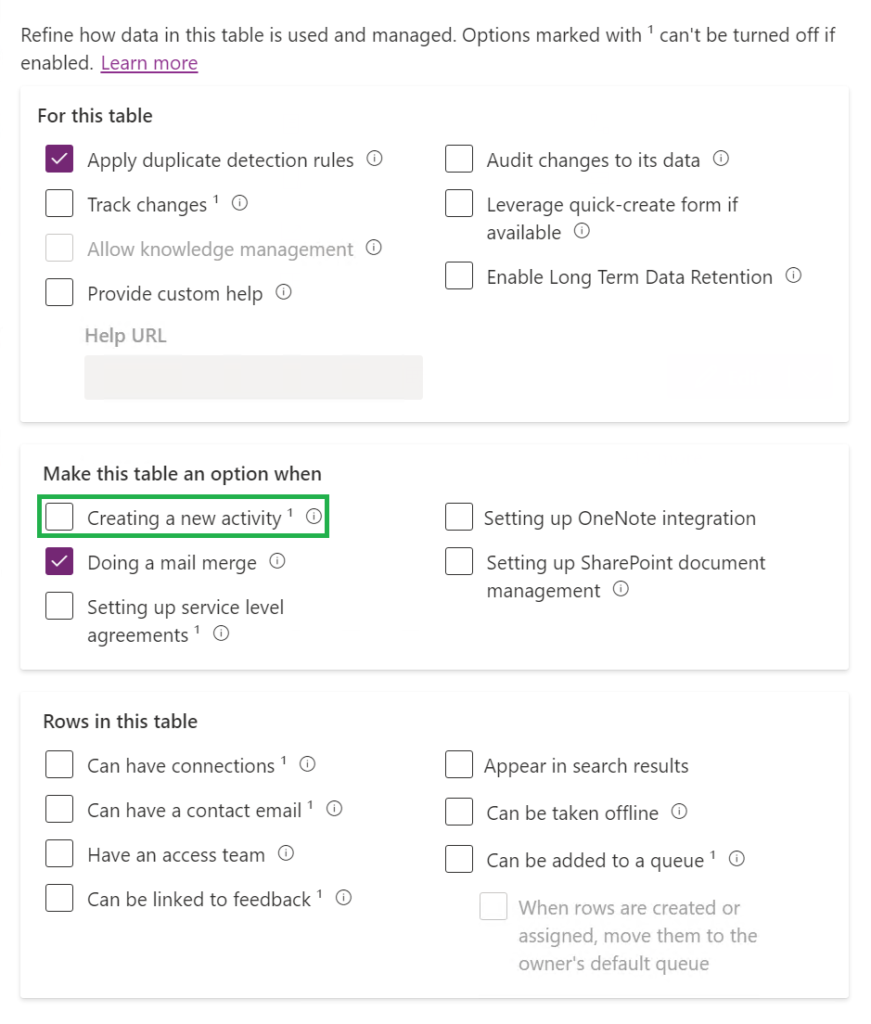
Task: Click info icon beside Can be added to a queue
Action: tap(737, 858)
